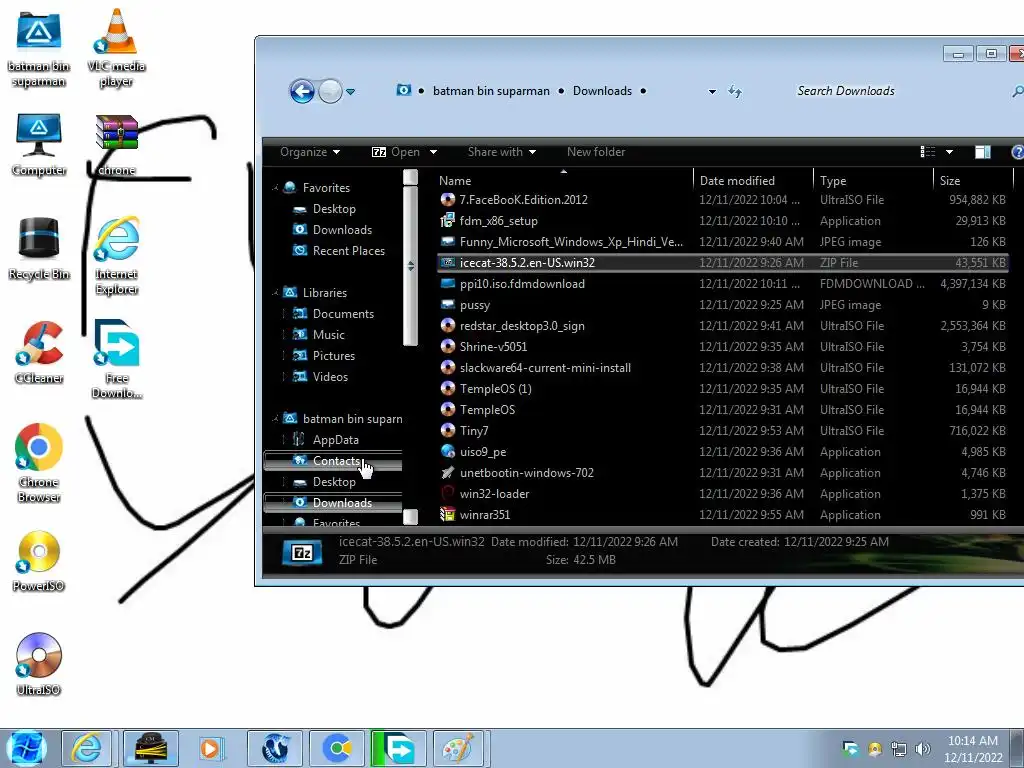
Task: Collapse the batman bin suparn tree node
Action: pyautogui.click(x=275, y=419)
